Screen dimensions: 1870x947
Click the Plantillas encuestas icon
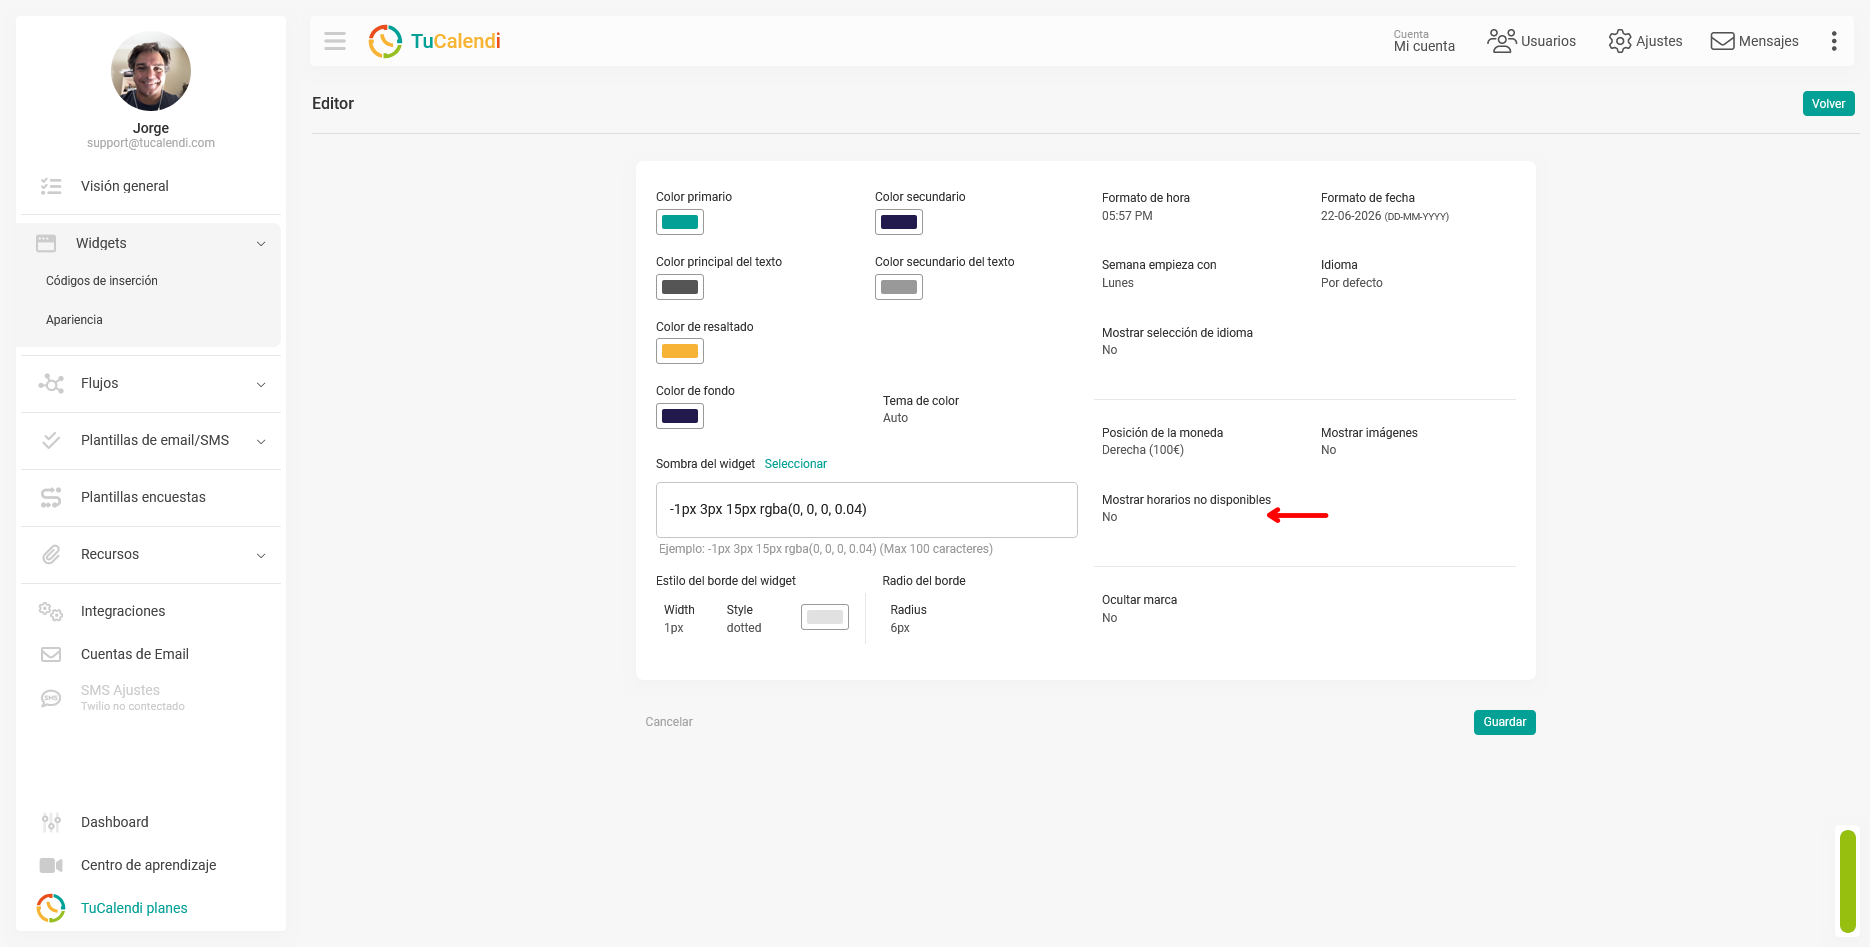(51, 497)
